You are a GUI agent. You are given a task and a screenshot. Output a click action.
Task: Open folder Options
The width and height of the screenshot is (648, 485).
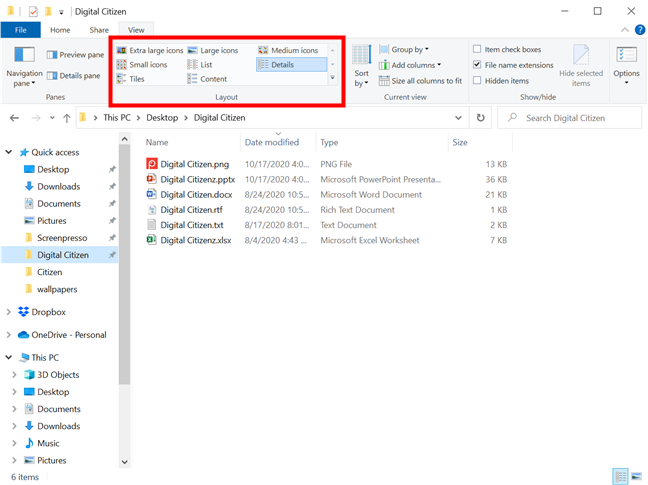(x=626, y=66)
